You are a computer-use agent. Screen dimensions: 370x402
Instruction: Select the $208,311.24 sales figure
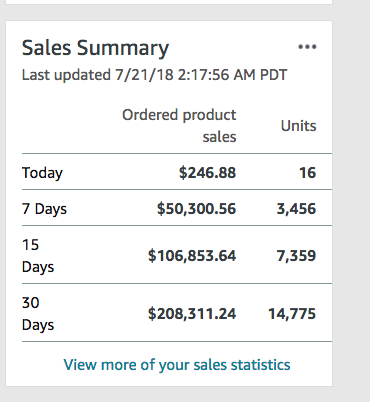[x=192, y=314]
